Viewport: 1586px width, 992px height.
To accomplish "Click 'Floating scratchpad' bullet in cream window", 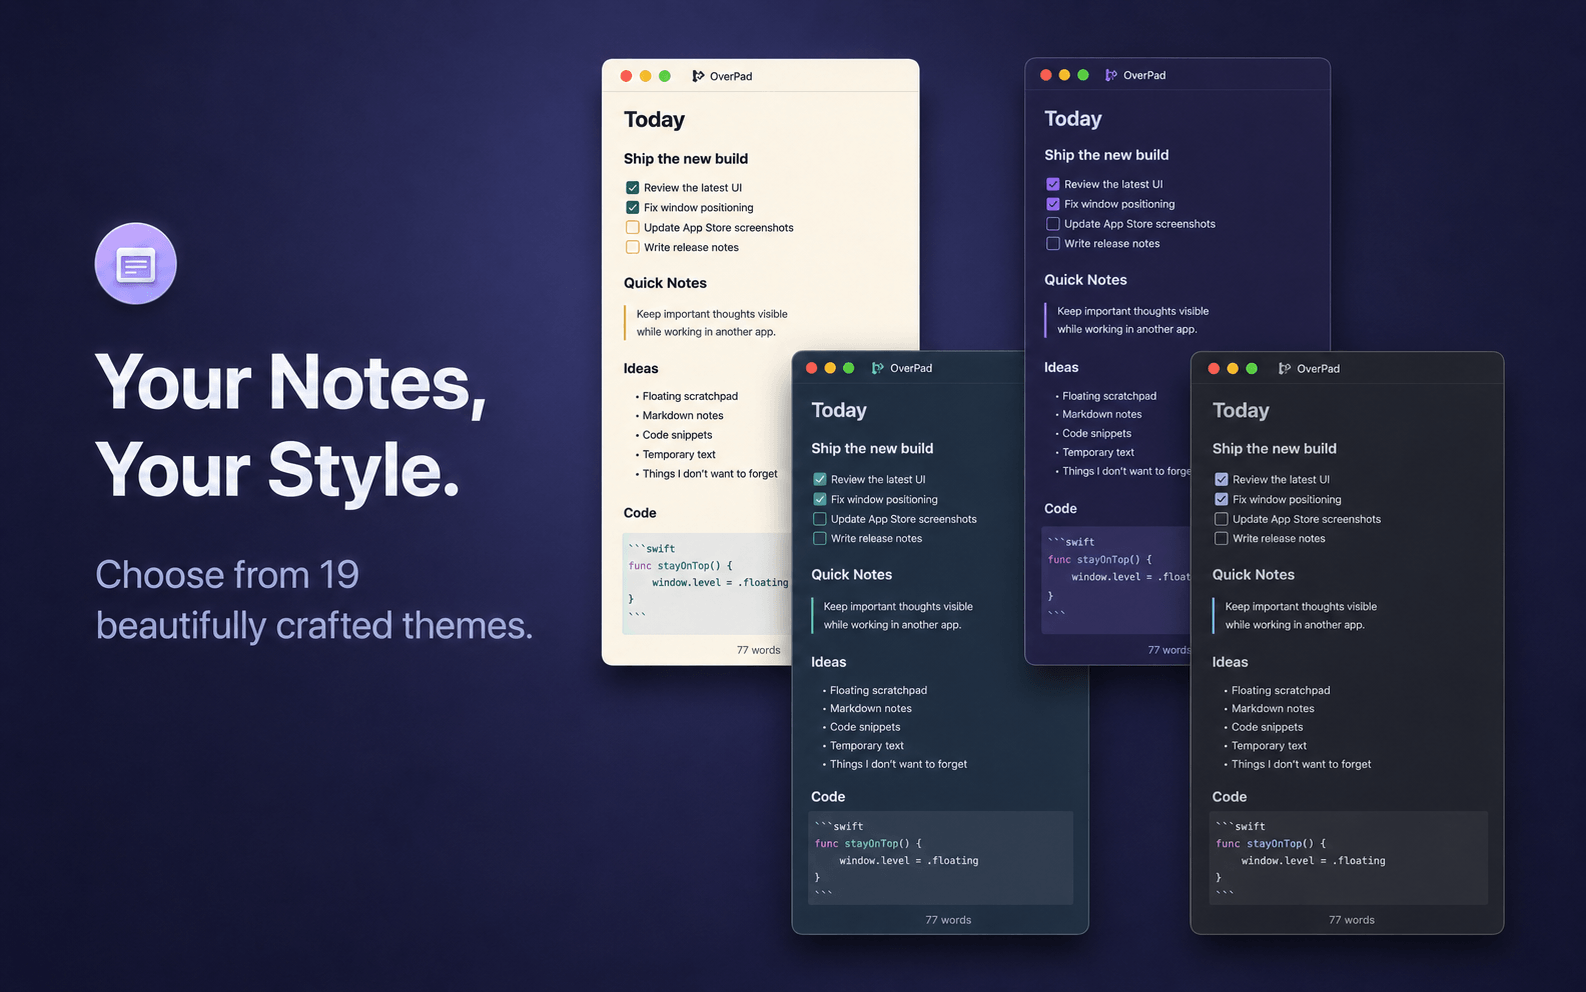I will coord(690,396).
